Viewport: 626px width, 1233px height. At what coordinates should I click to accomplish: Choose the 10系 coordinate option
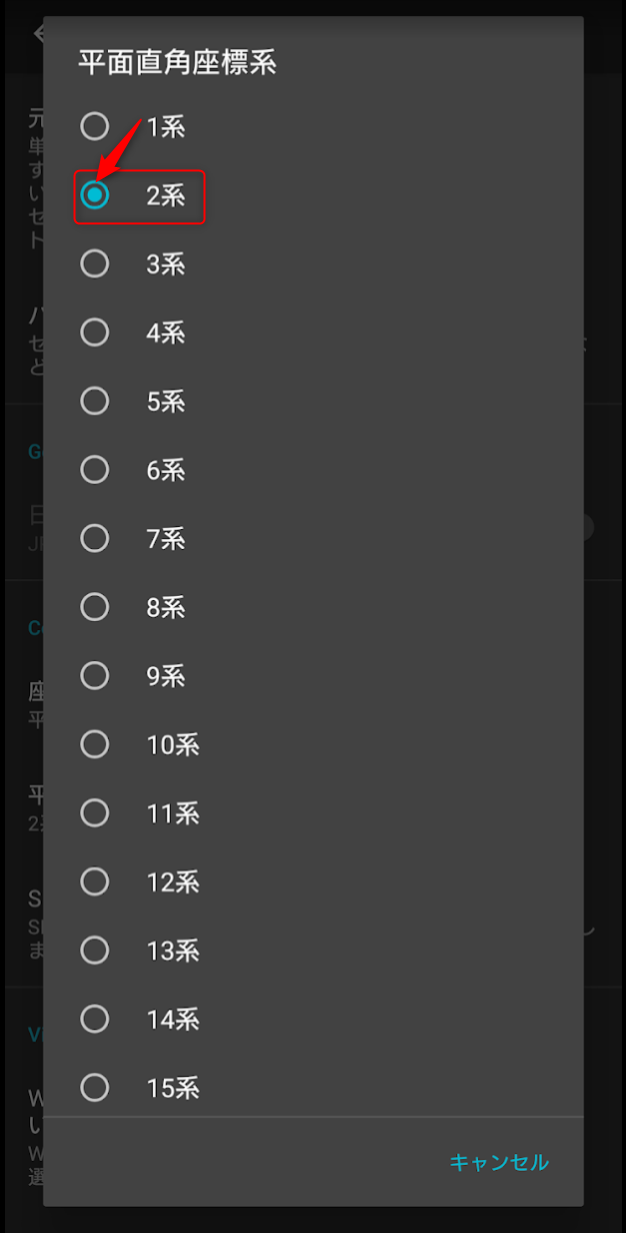pos(95,745)
